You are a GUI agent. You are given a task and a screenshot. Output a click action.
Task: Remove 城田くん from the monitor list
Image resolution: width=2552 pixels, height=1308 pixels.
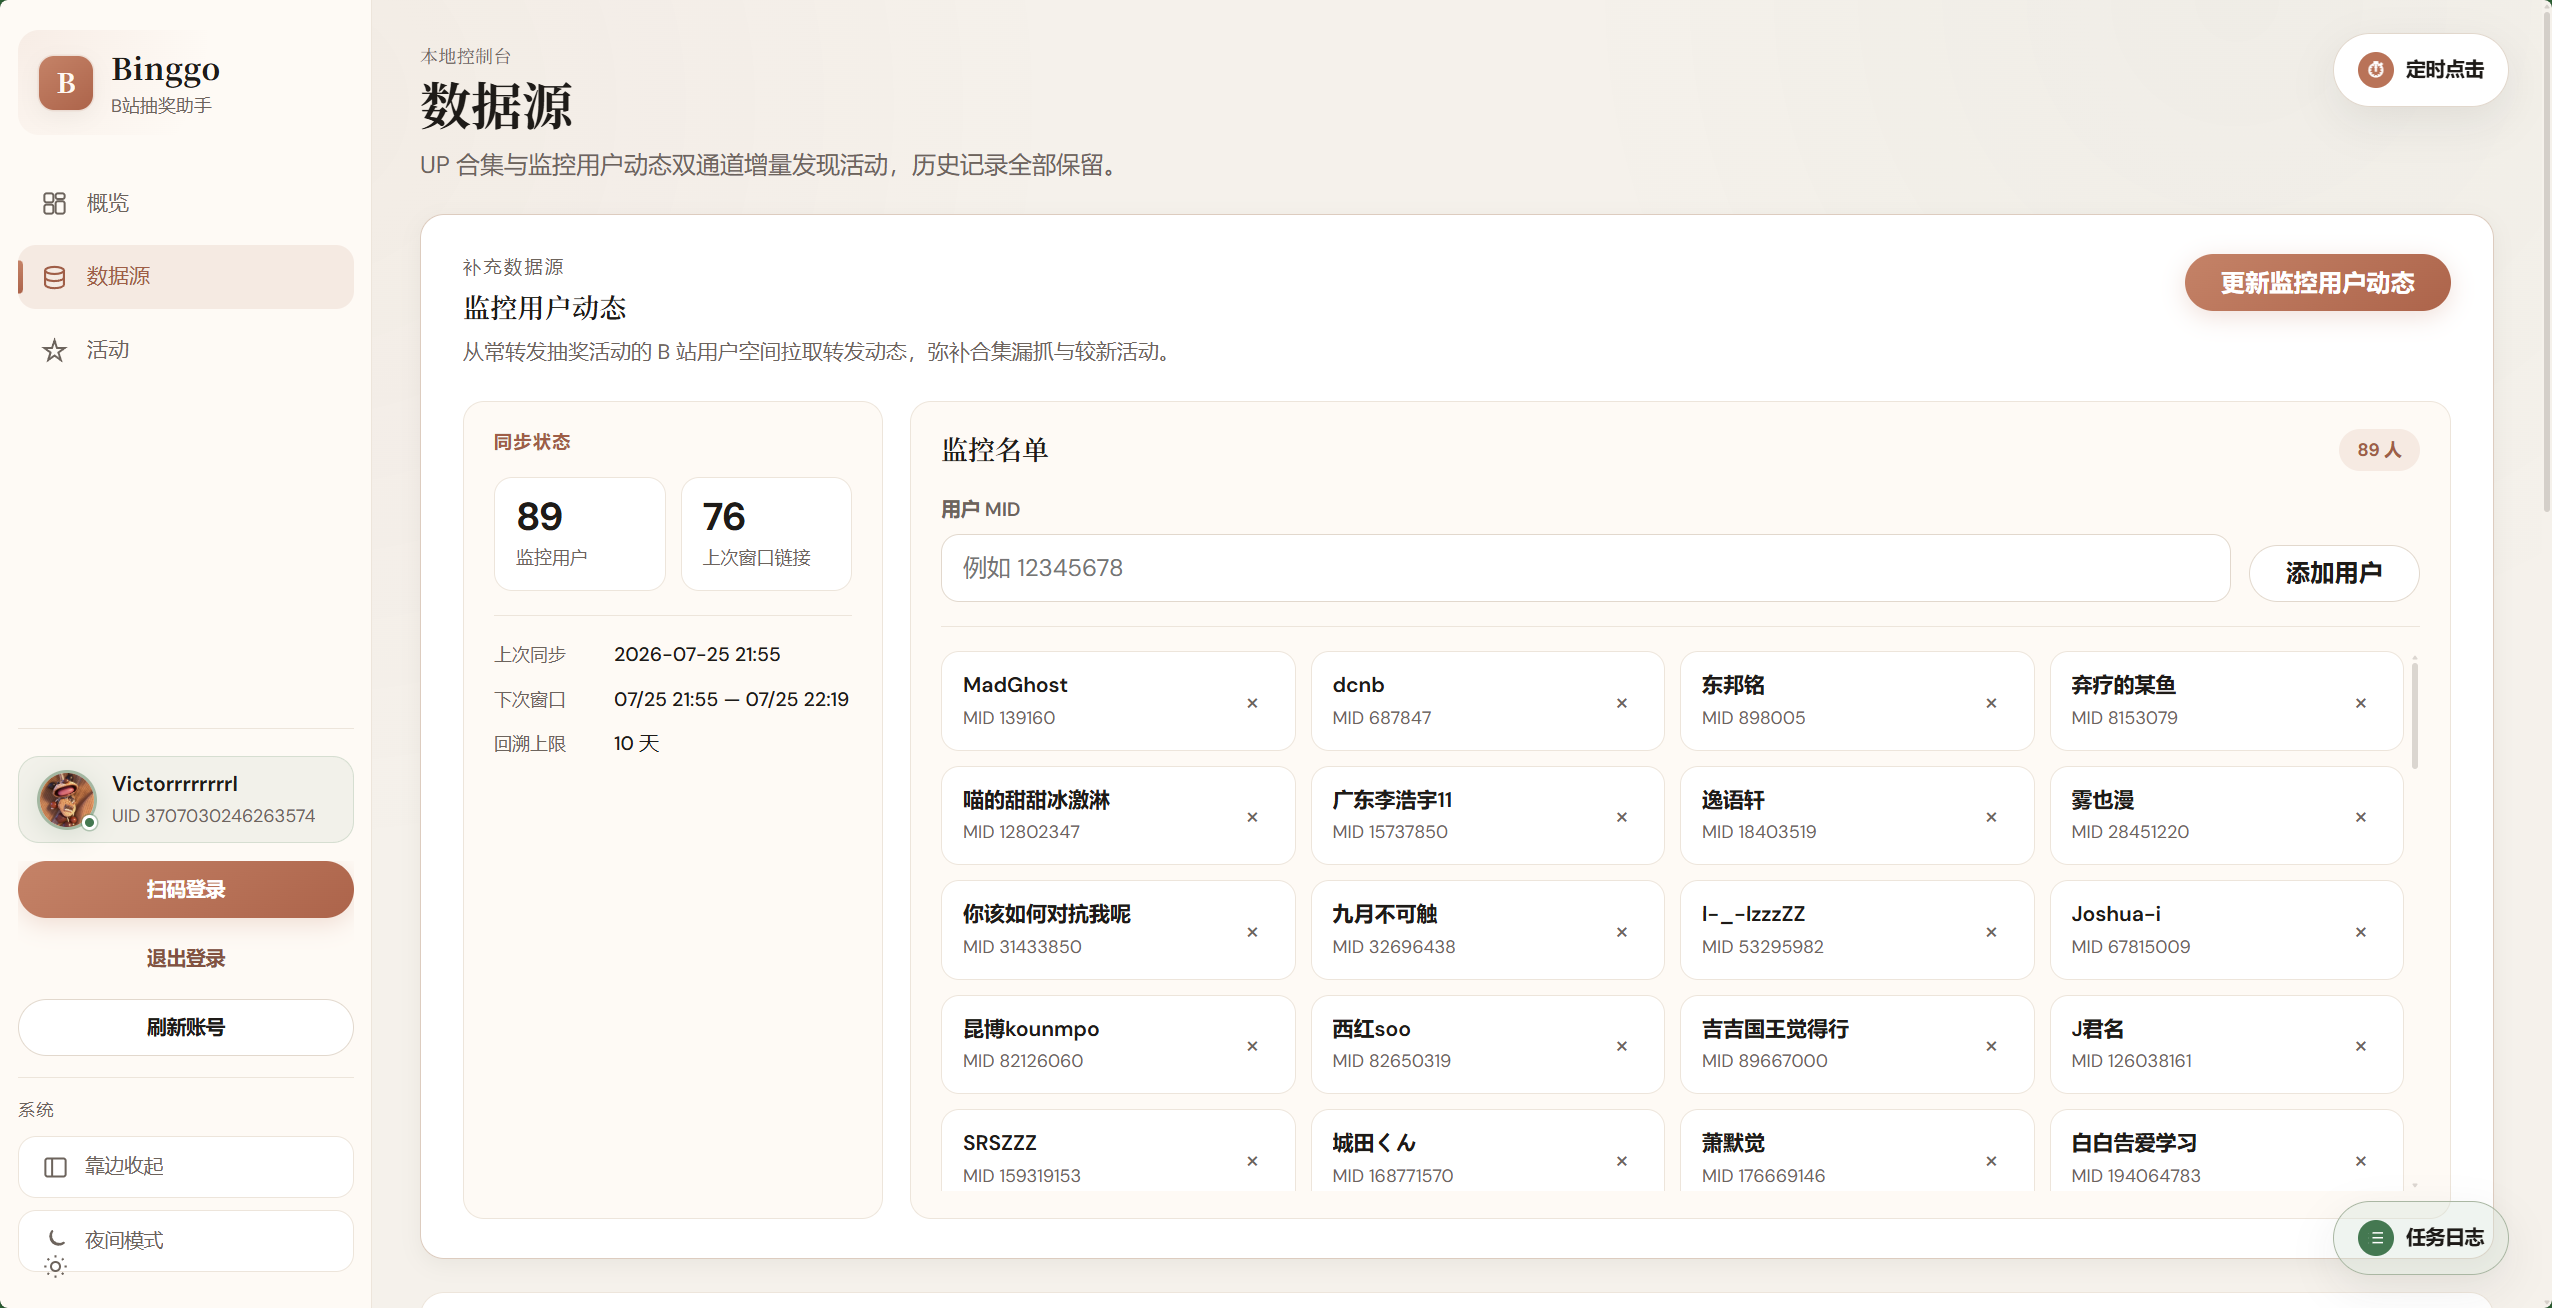pyautogui.click(x=1621, y=1161)
